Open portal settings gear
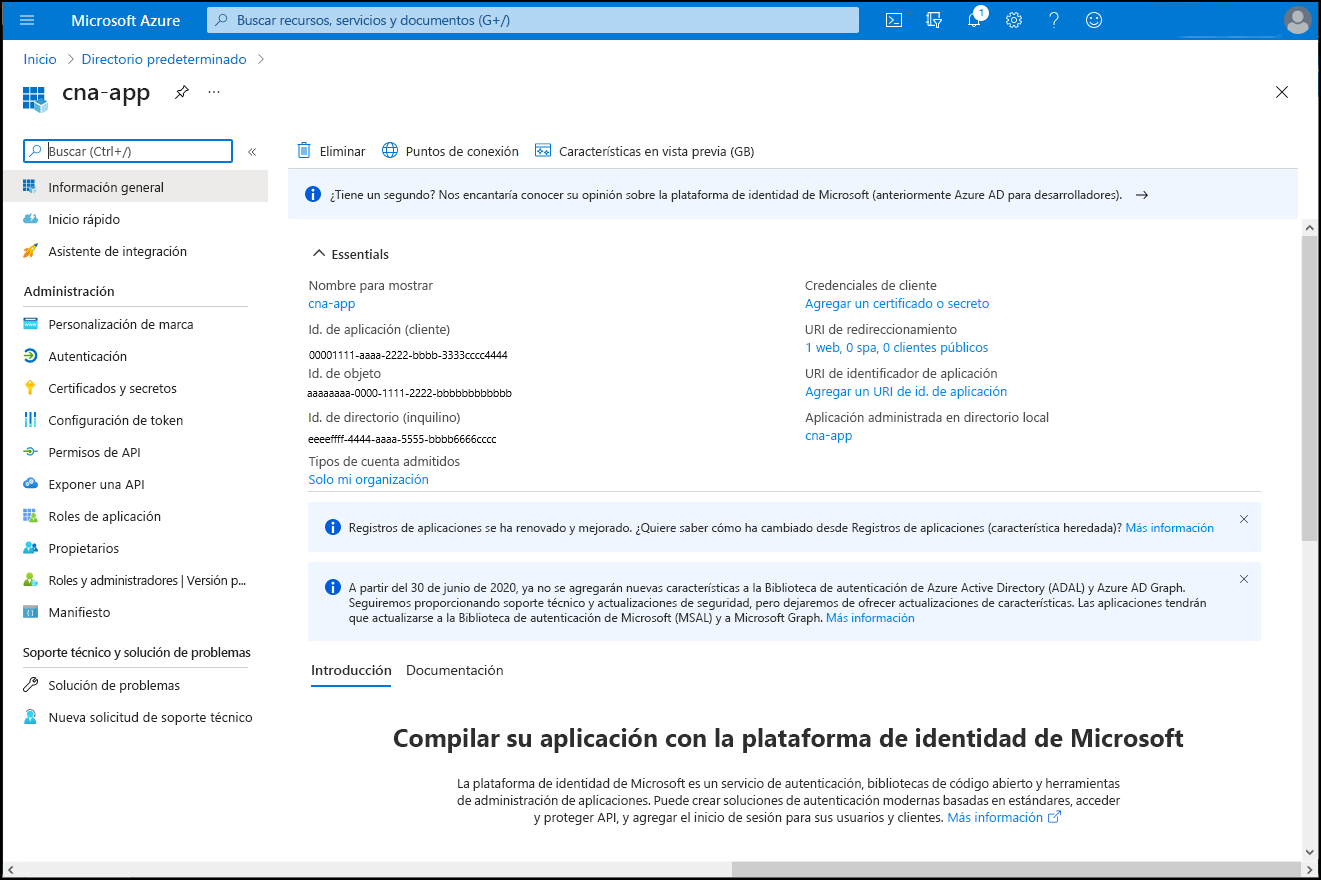Viewport: 1321px width, 880px height. (1014, 20)
